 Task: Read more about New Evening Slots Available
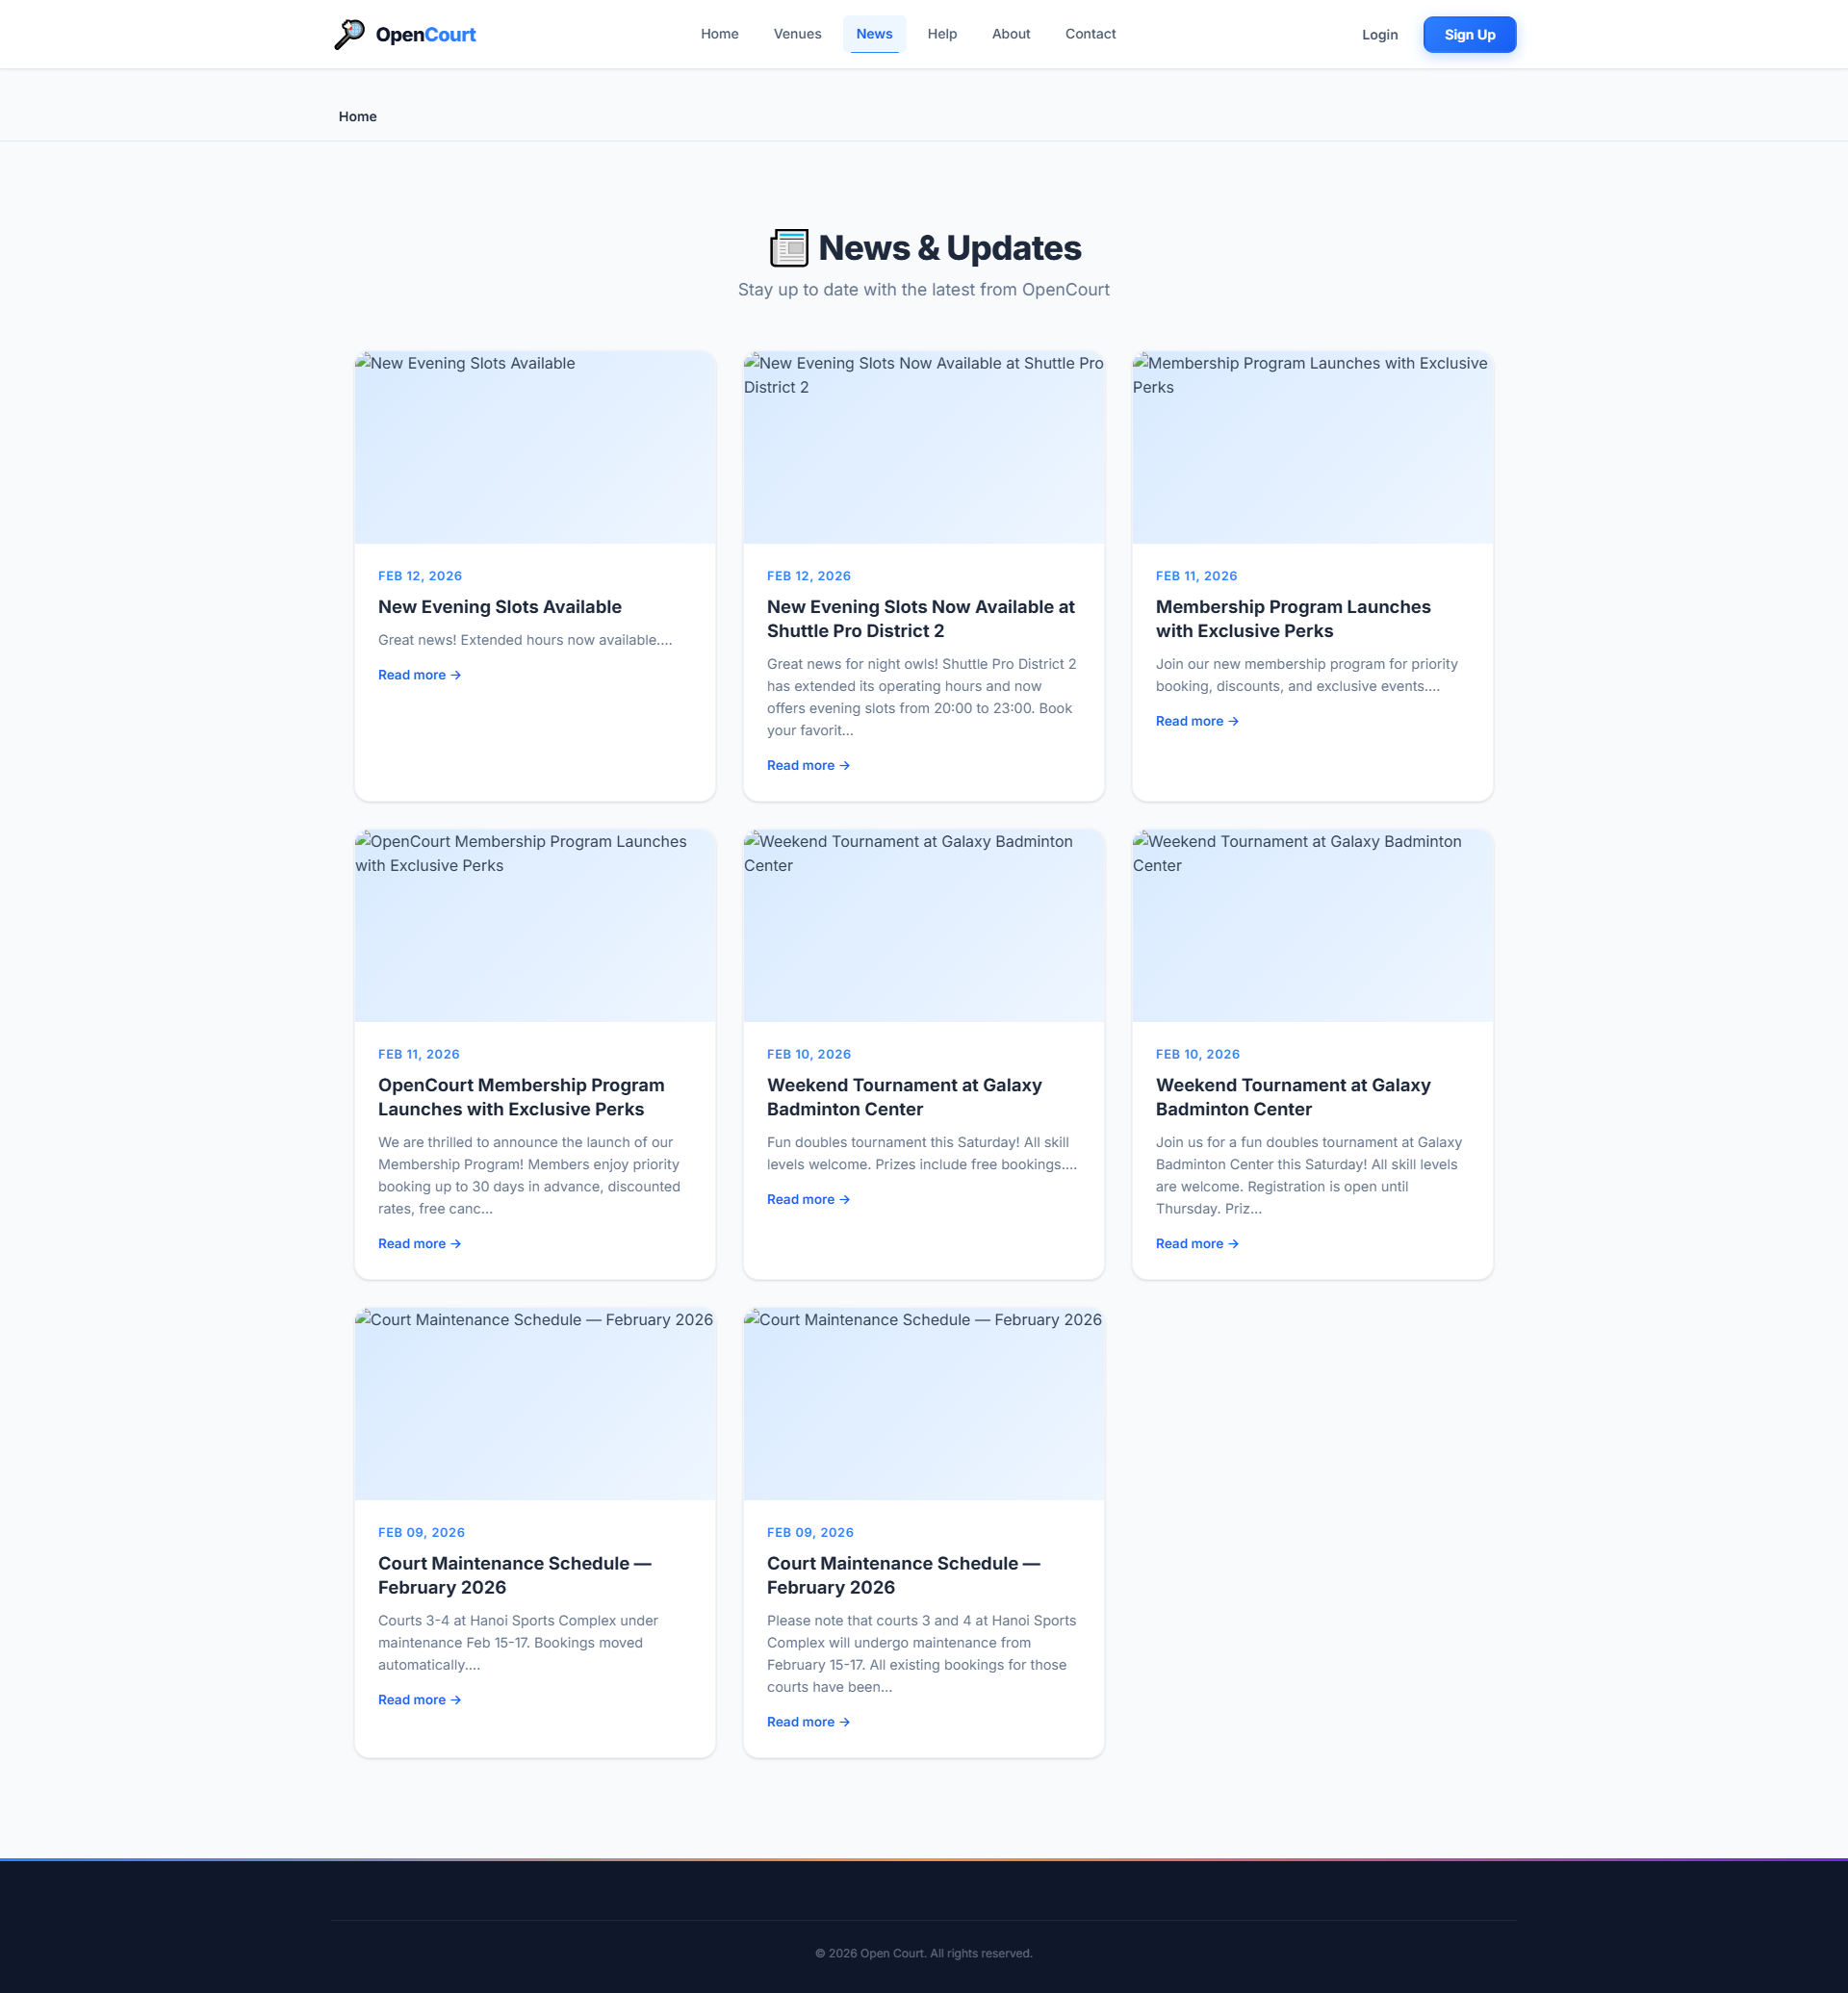click(418, 675)
